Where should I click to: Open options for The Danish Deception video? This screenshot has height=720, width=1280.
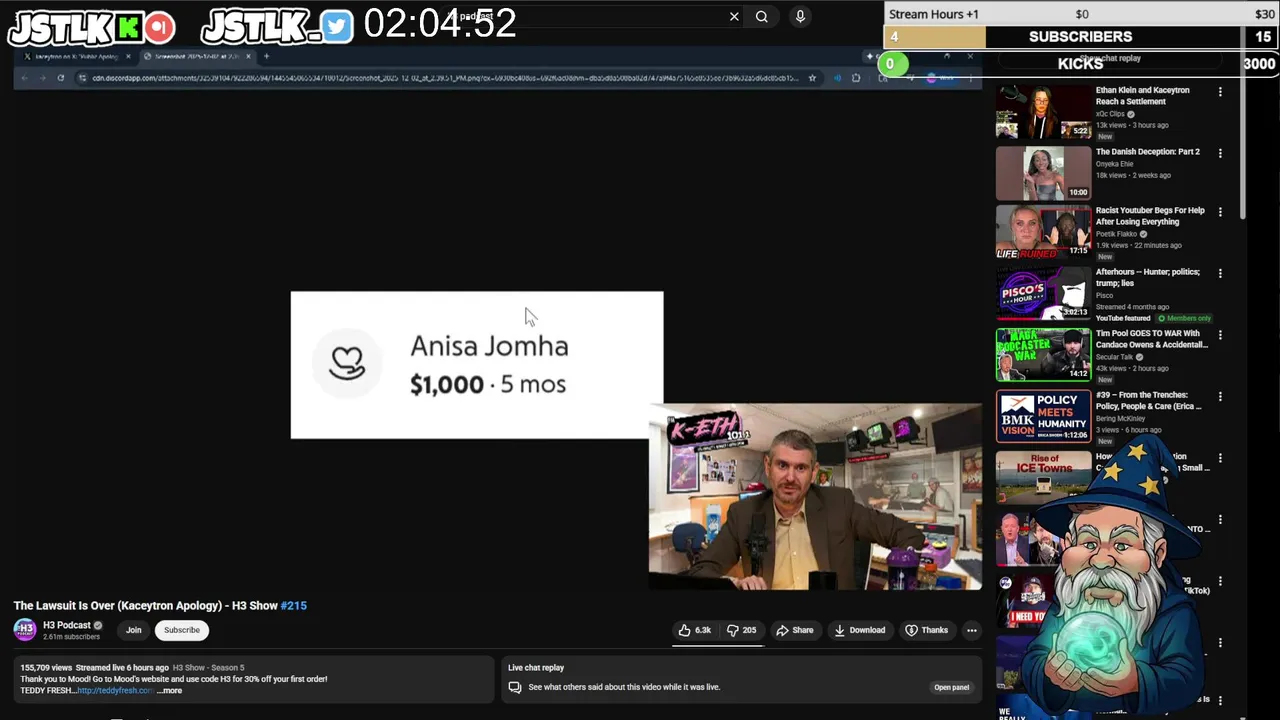pyautogui.click(x=1220, y=153)
